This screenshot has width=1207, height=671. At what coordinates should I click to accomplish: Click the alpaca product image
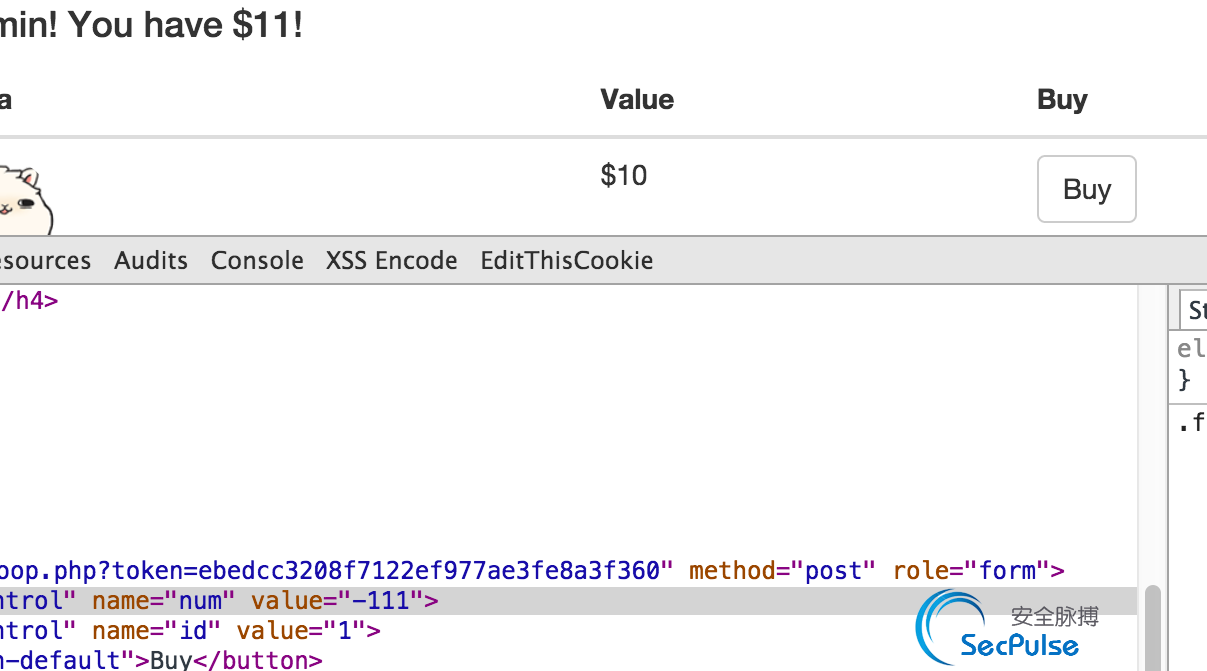click(x=25, y=201)
